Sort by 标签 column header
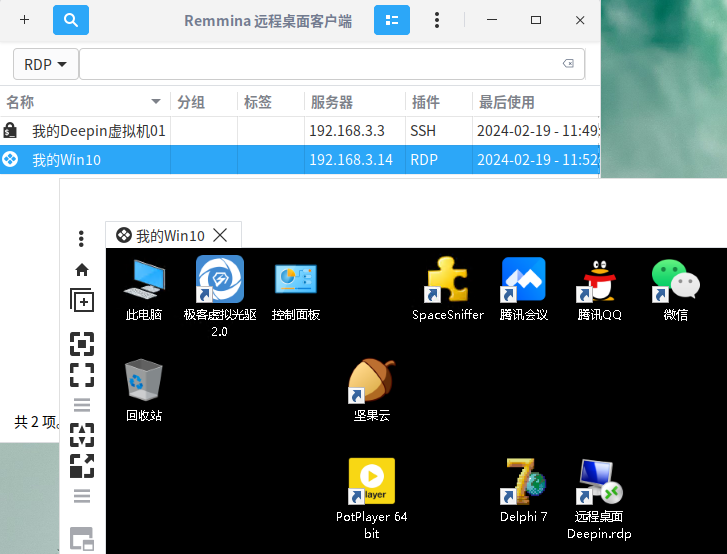This screenshot has height=554, width=727. pyautogui.click(x=271, y=102)
